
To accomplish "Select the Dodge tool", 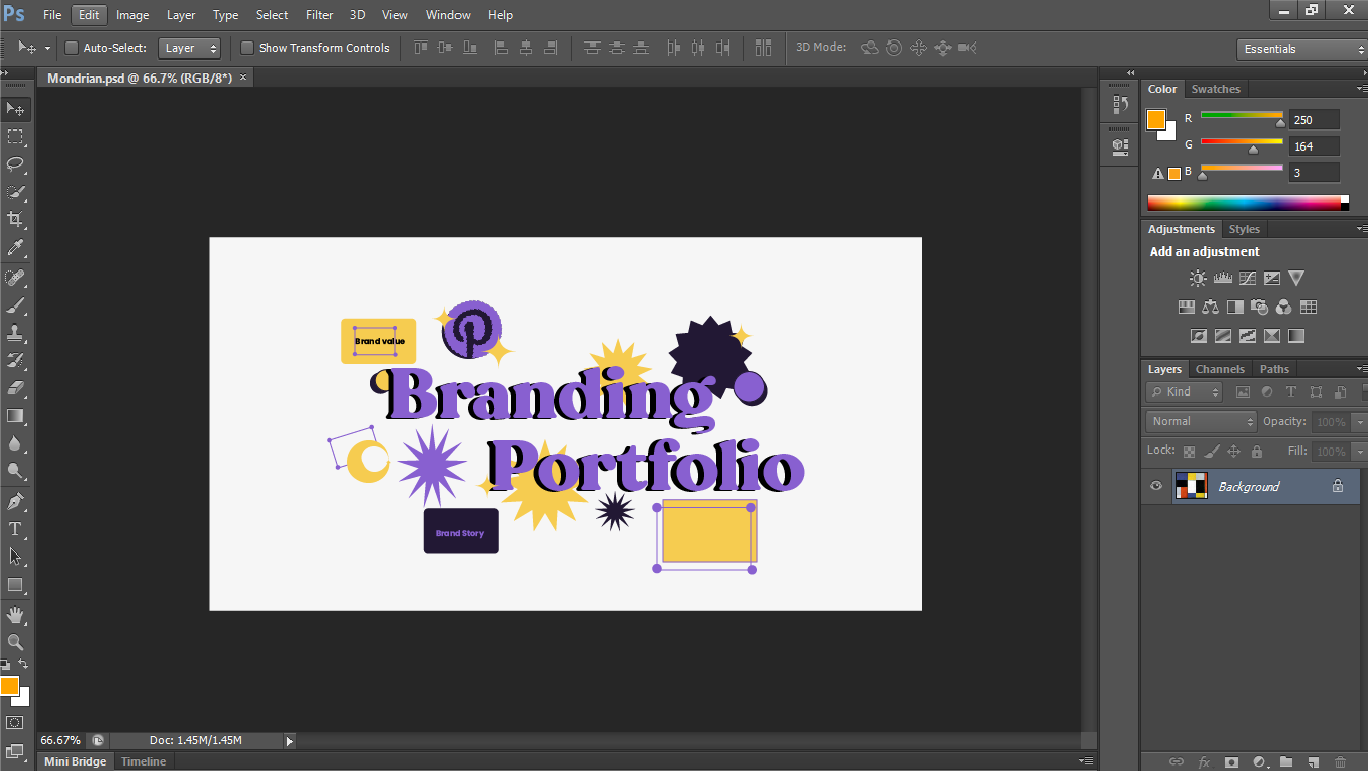I will [15, 472].
